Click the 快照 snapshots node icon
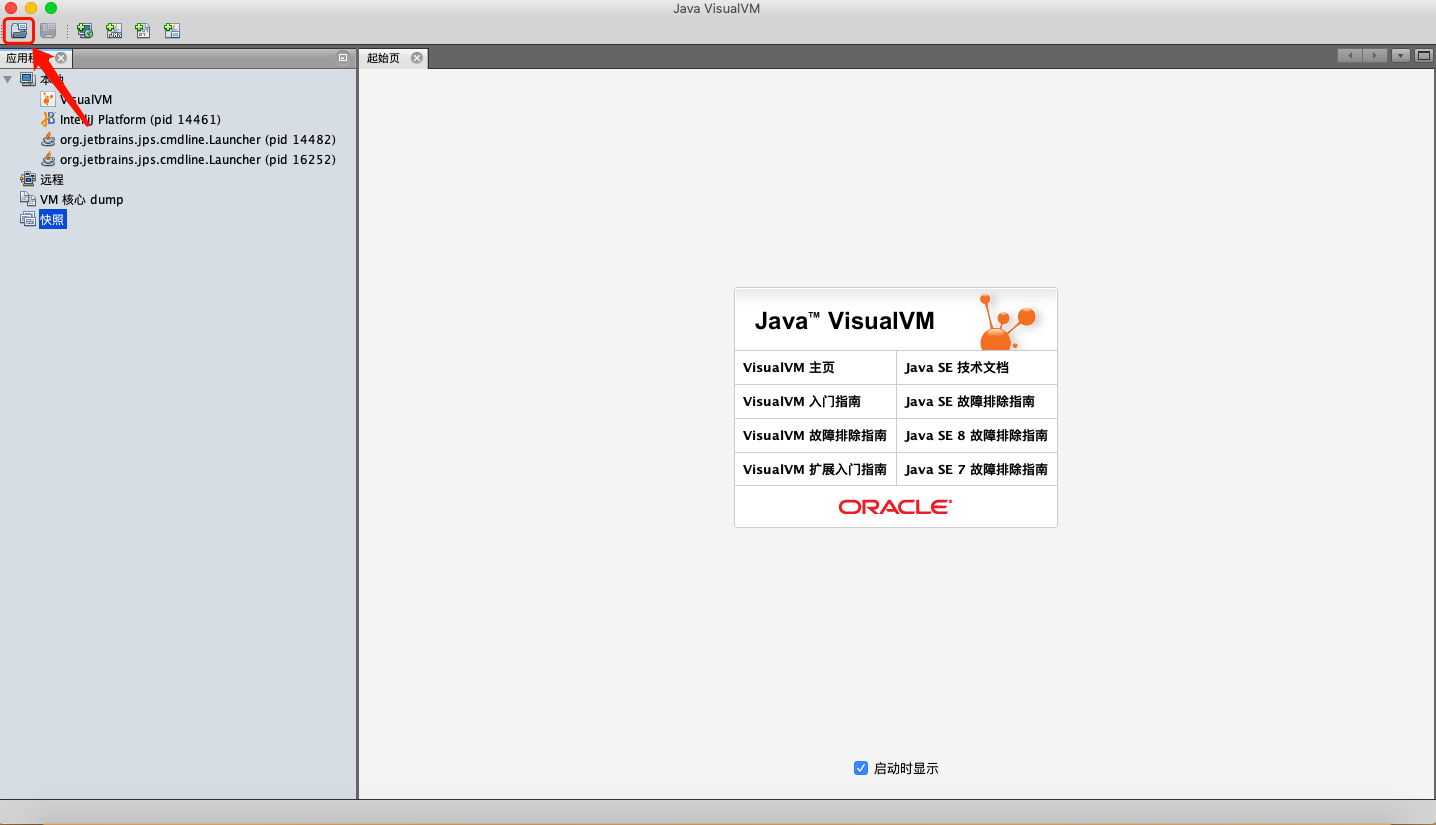The width and height of the screenshot is (1436, 825). (x=28, y=219)
